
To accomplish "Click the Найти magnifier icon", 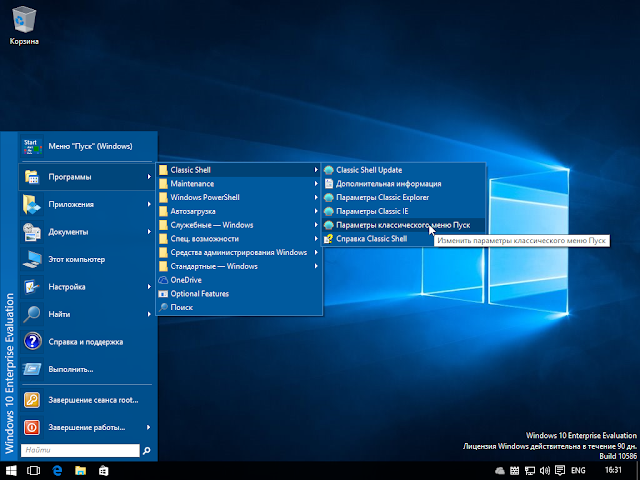I will click(32, 314).
